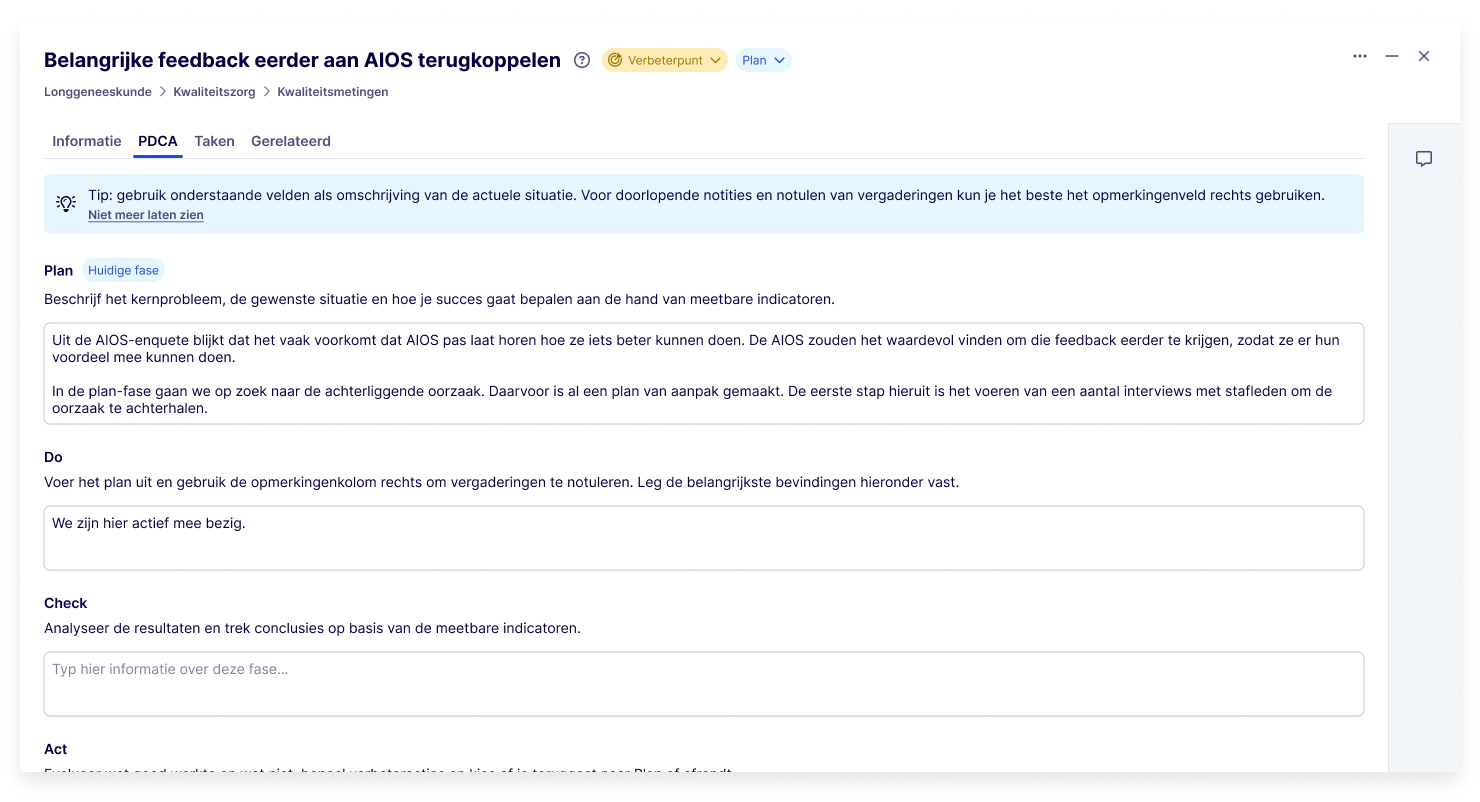
Task: Click the Verbeterpunt target icon
Action: 615,60
